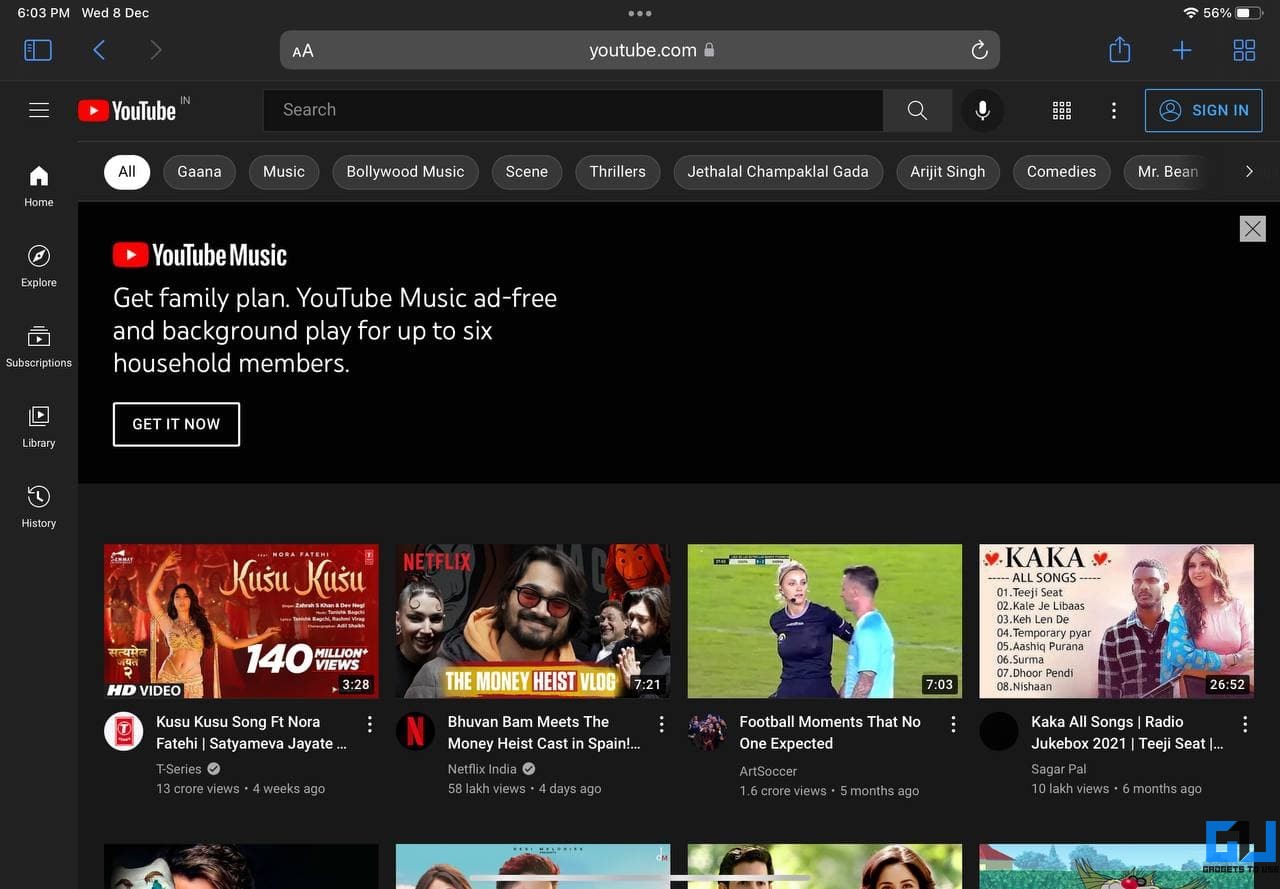Select the Thrillers filter chip
Image resolution: width=1280 pixels, height=889 pixels.
pos(618,172)
